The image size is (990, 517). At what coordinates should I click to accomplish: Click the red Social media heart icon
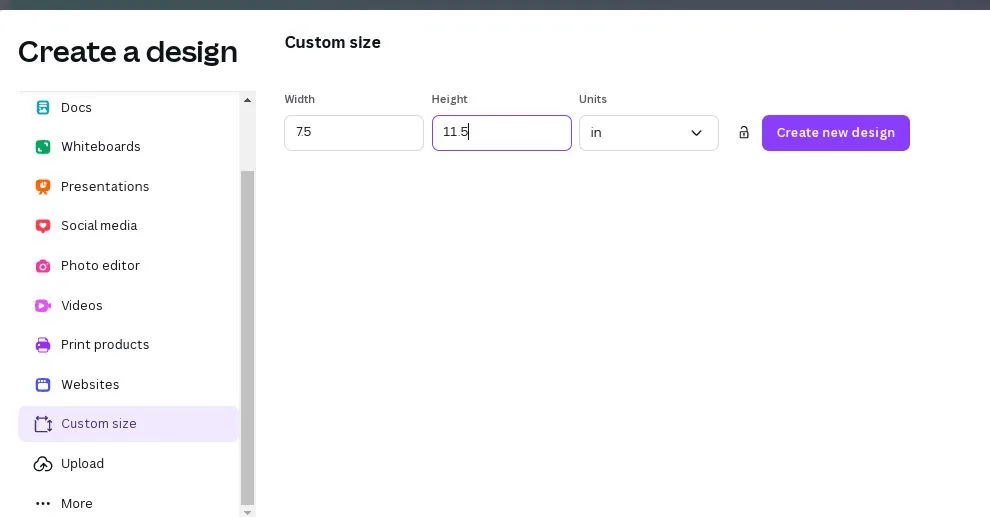pyautogui.click(x=43, y=226)
